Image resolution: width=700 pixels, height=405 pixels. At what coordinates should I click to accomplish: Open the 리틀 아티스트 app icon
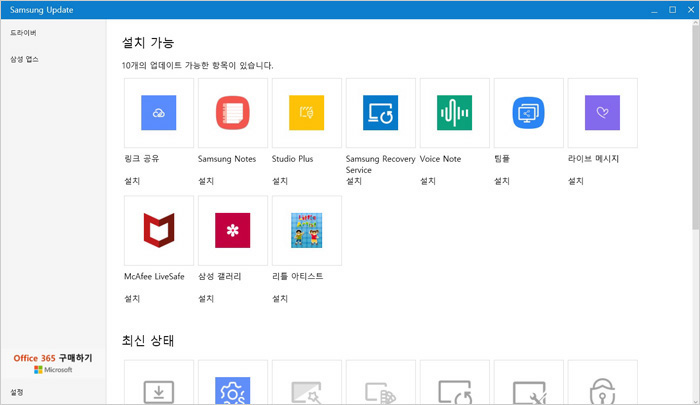coord(307,230)
